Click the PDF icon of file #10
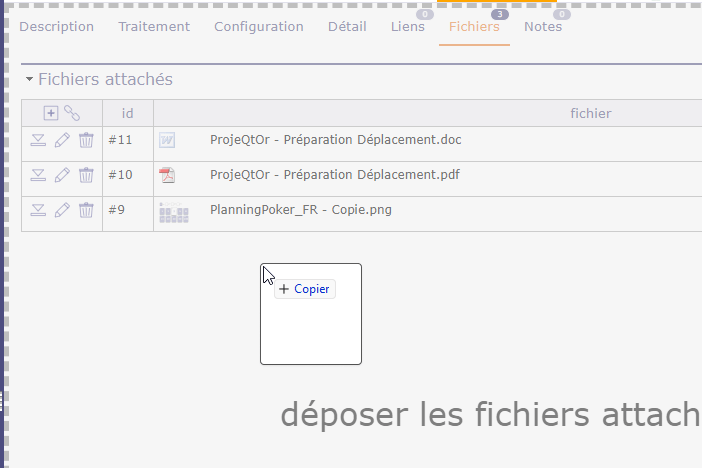This screenshot has height=468, width=702. (167, 175)
